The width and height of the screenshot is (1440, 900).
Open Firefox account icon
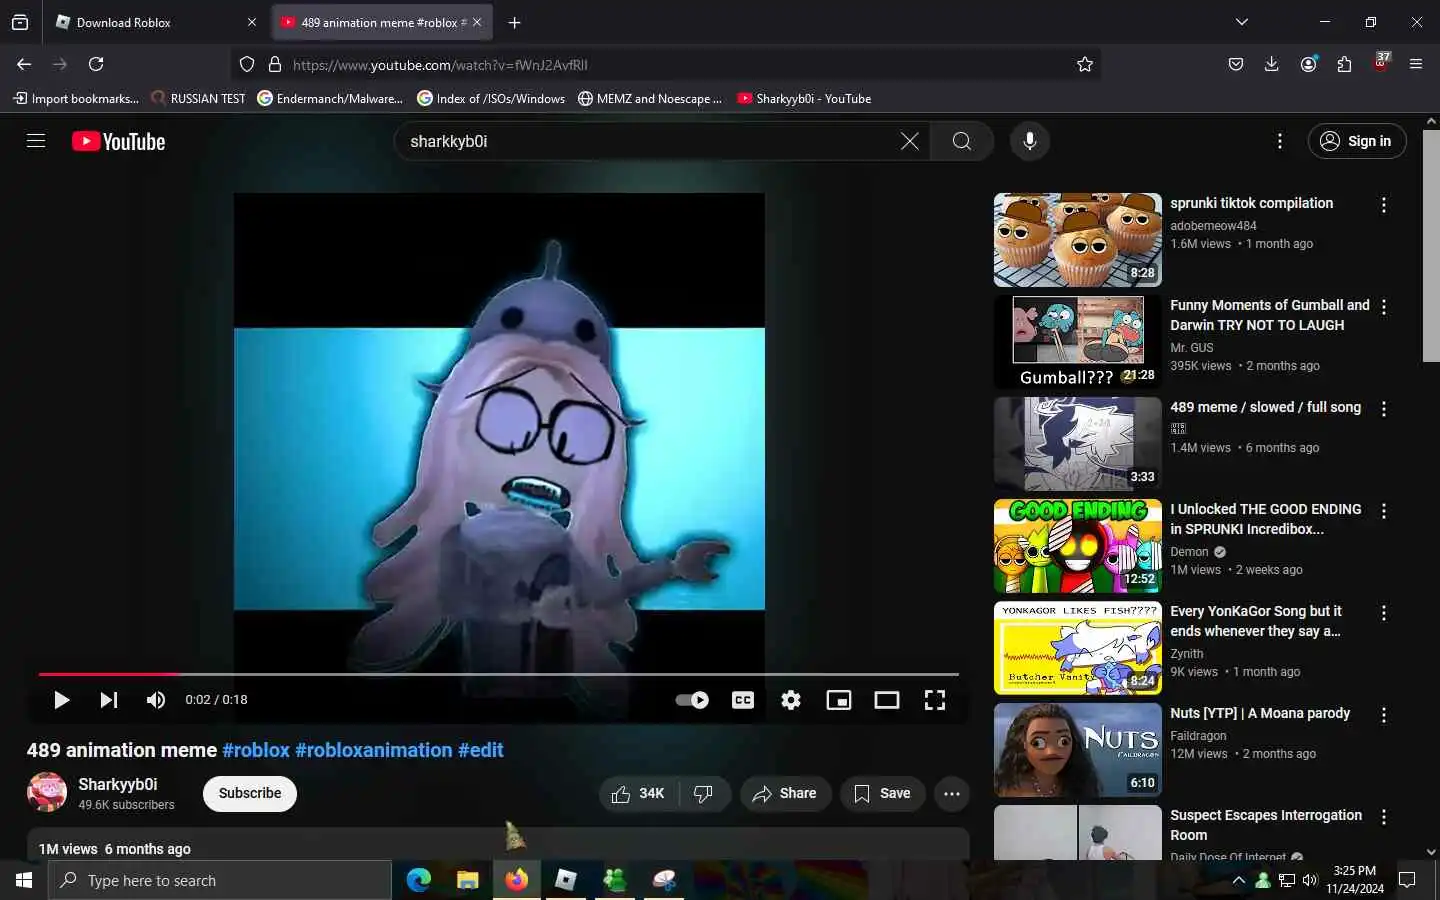click(x=1308, y=64)
